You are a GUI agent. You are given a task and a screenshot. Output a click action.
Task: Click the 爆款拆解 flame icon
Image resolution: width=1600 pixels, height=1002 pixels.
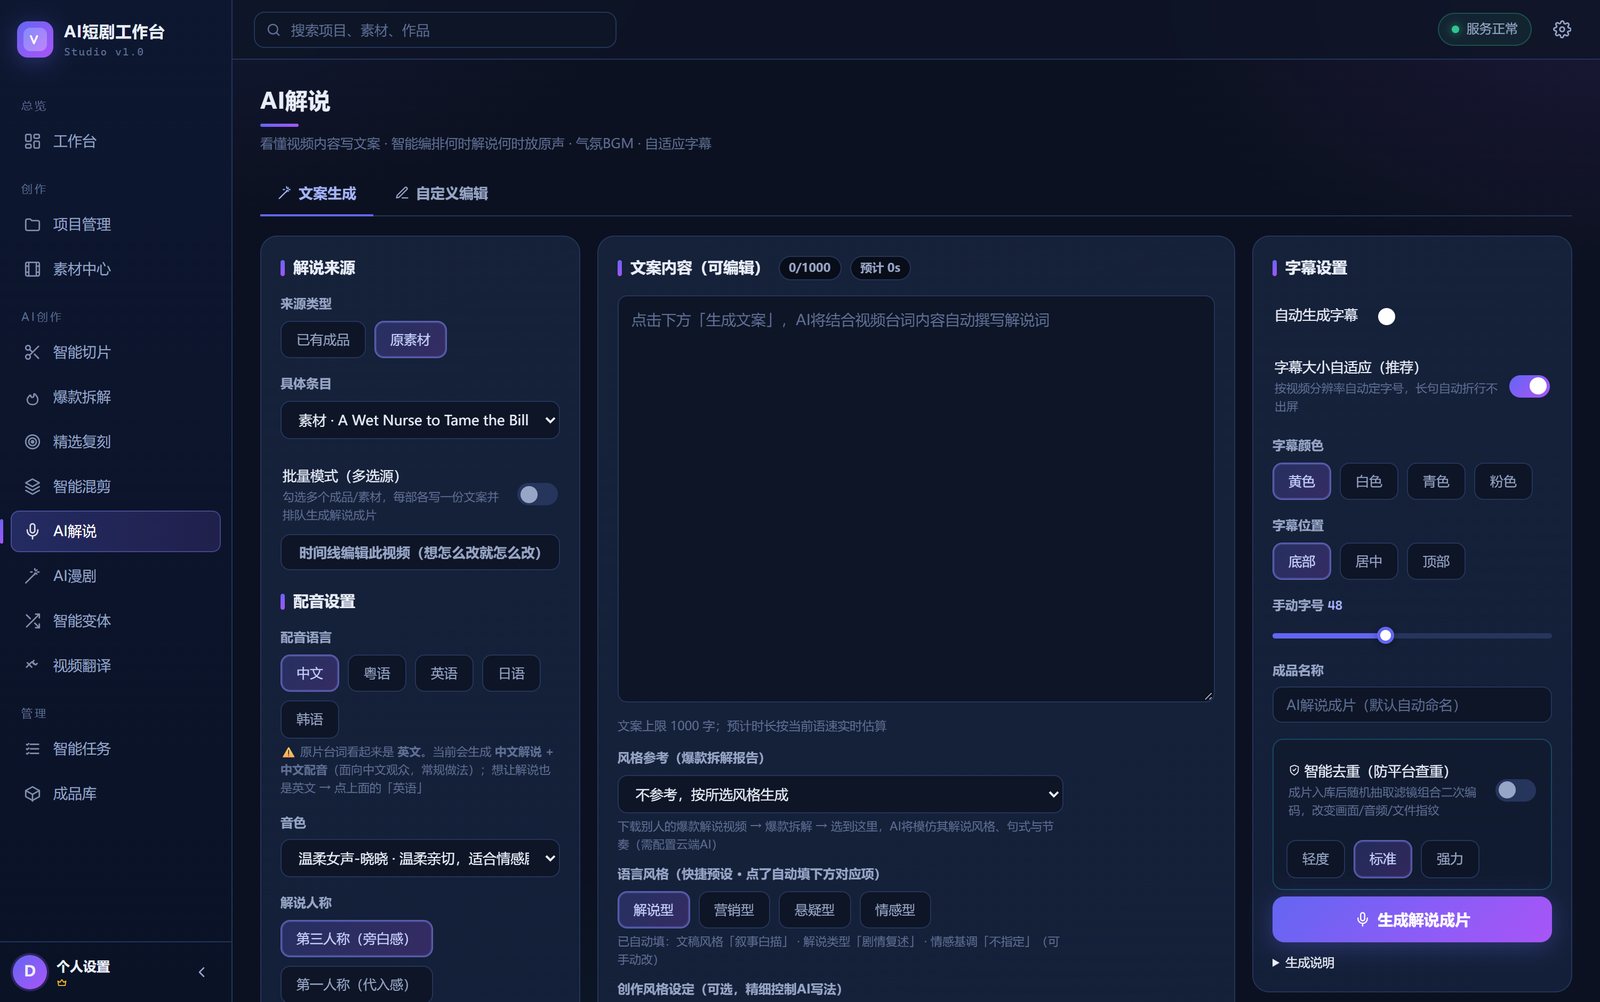pyautogui.click(x=32, y=397)
